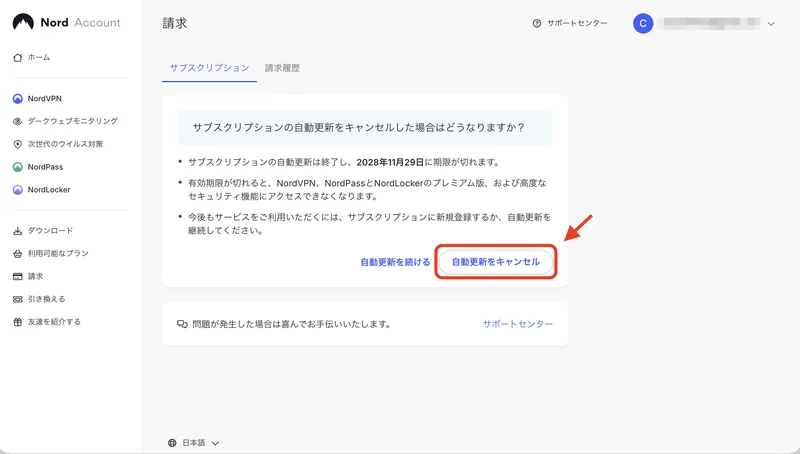The image size is (800, 454).
Task: Click the Nord mountain logo
Action: pos(23,22)
